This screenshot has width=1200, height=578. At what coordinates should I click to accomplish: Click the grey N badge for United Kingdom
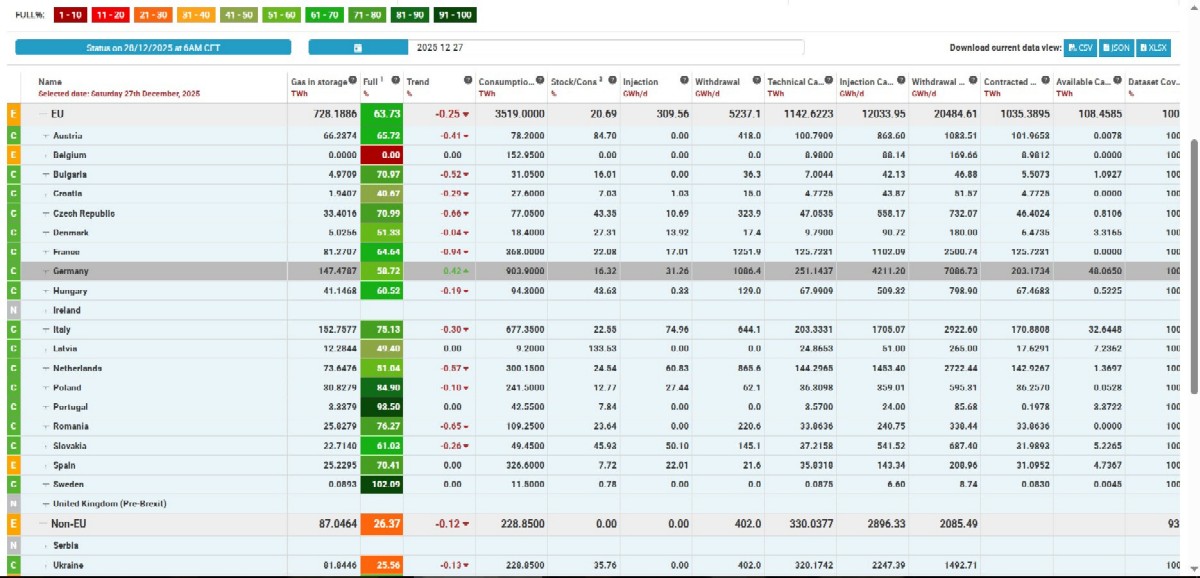(x=13, y=503)
